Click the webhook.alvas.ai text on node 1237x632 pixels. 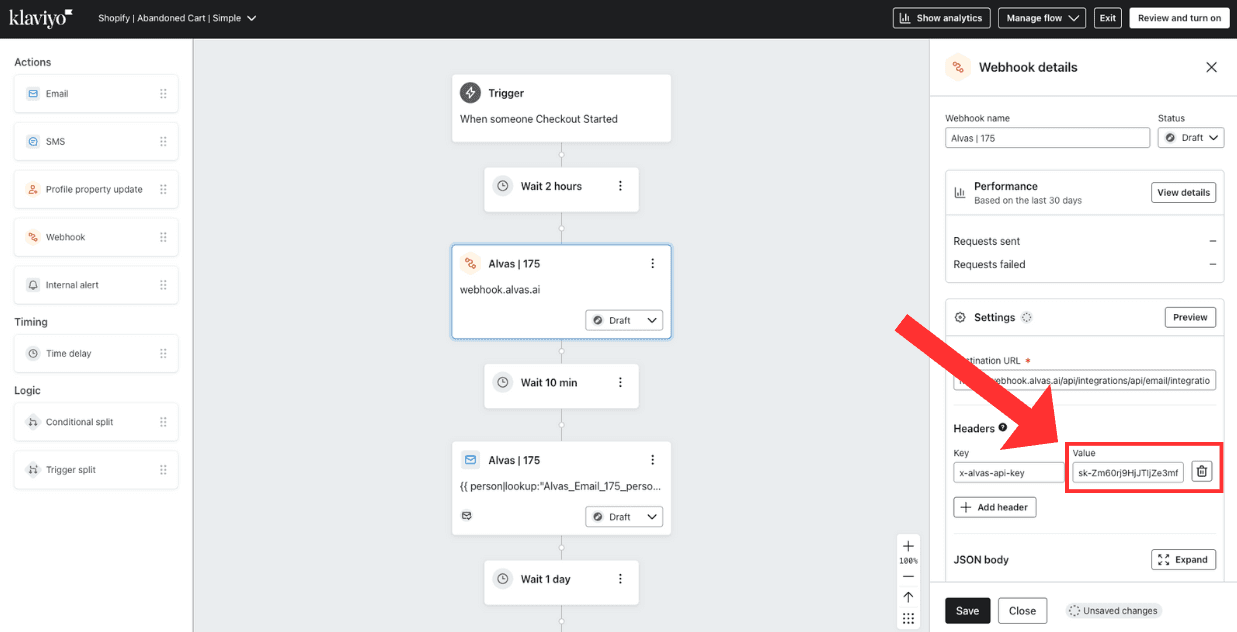coord(500,290)
